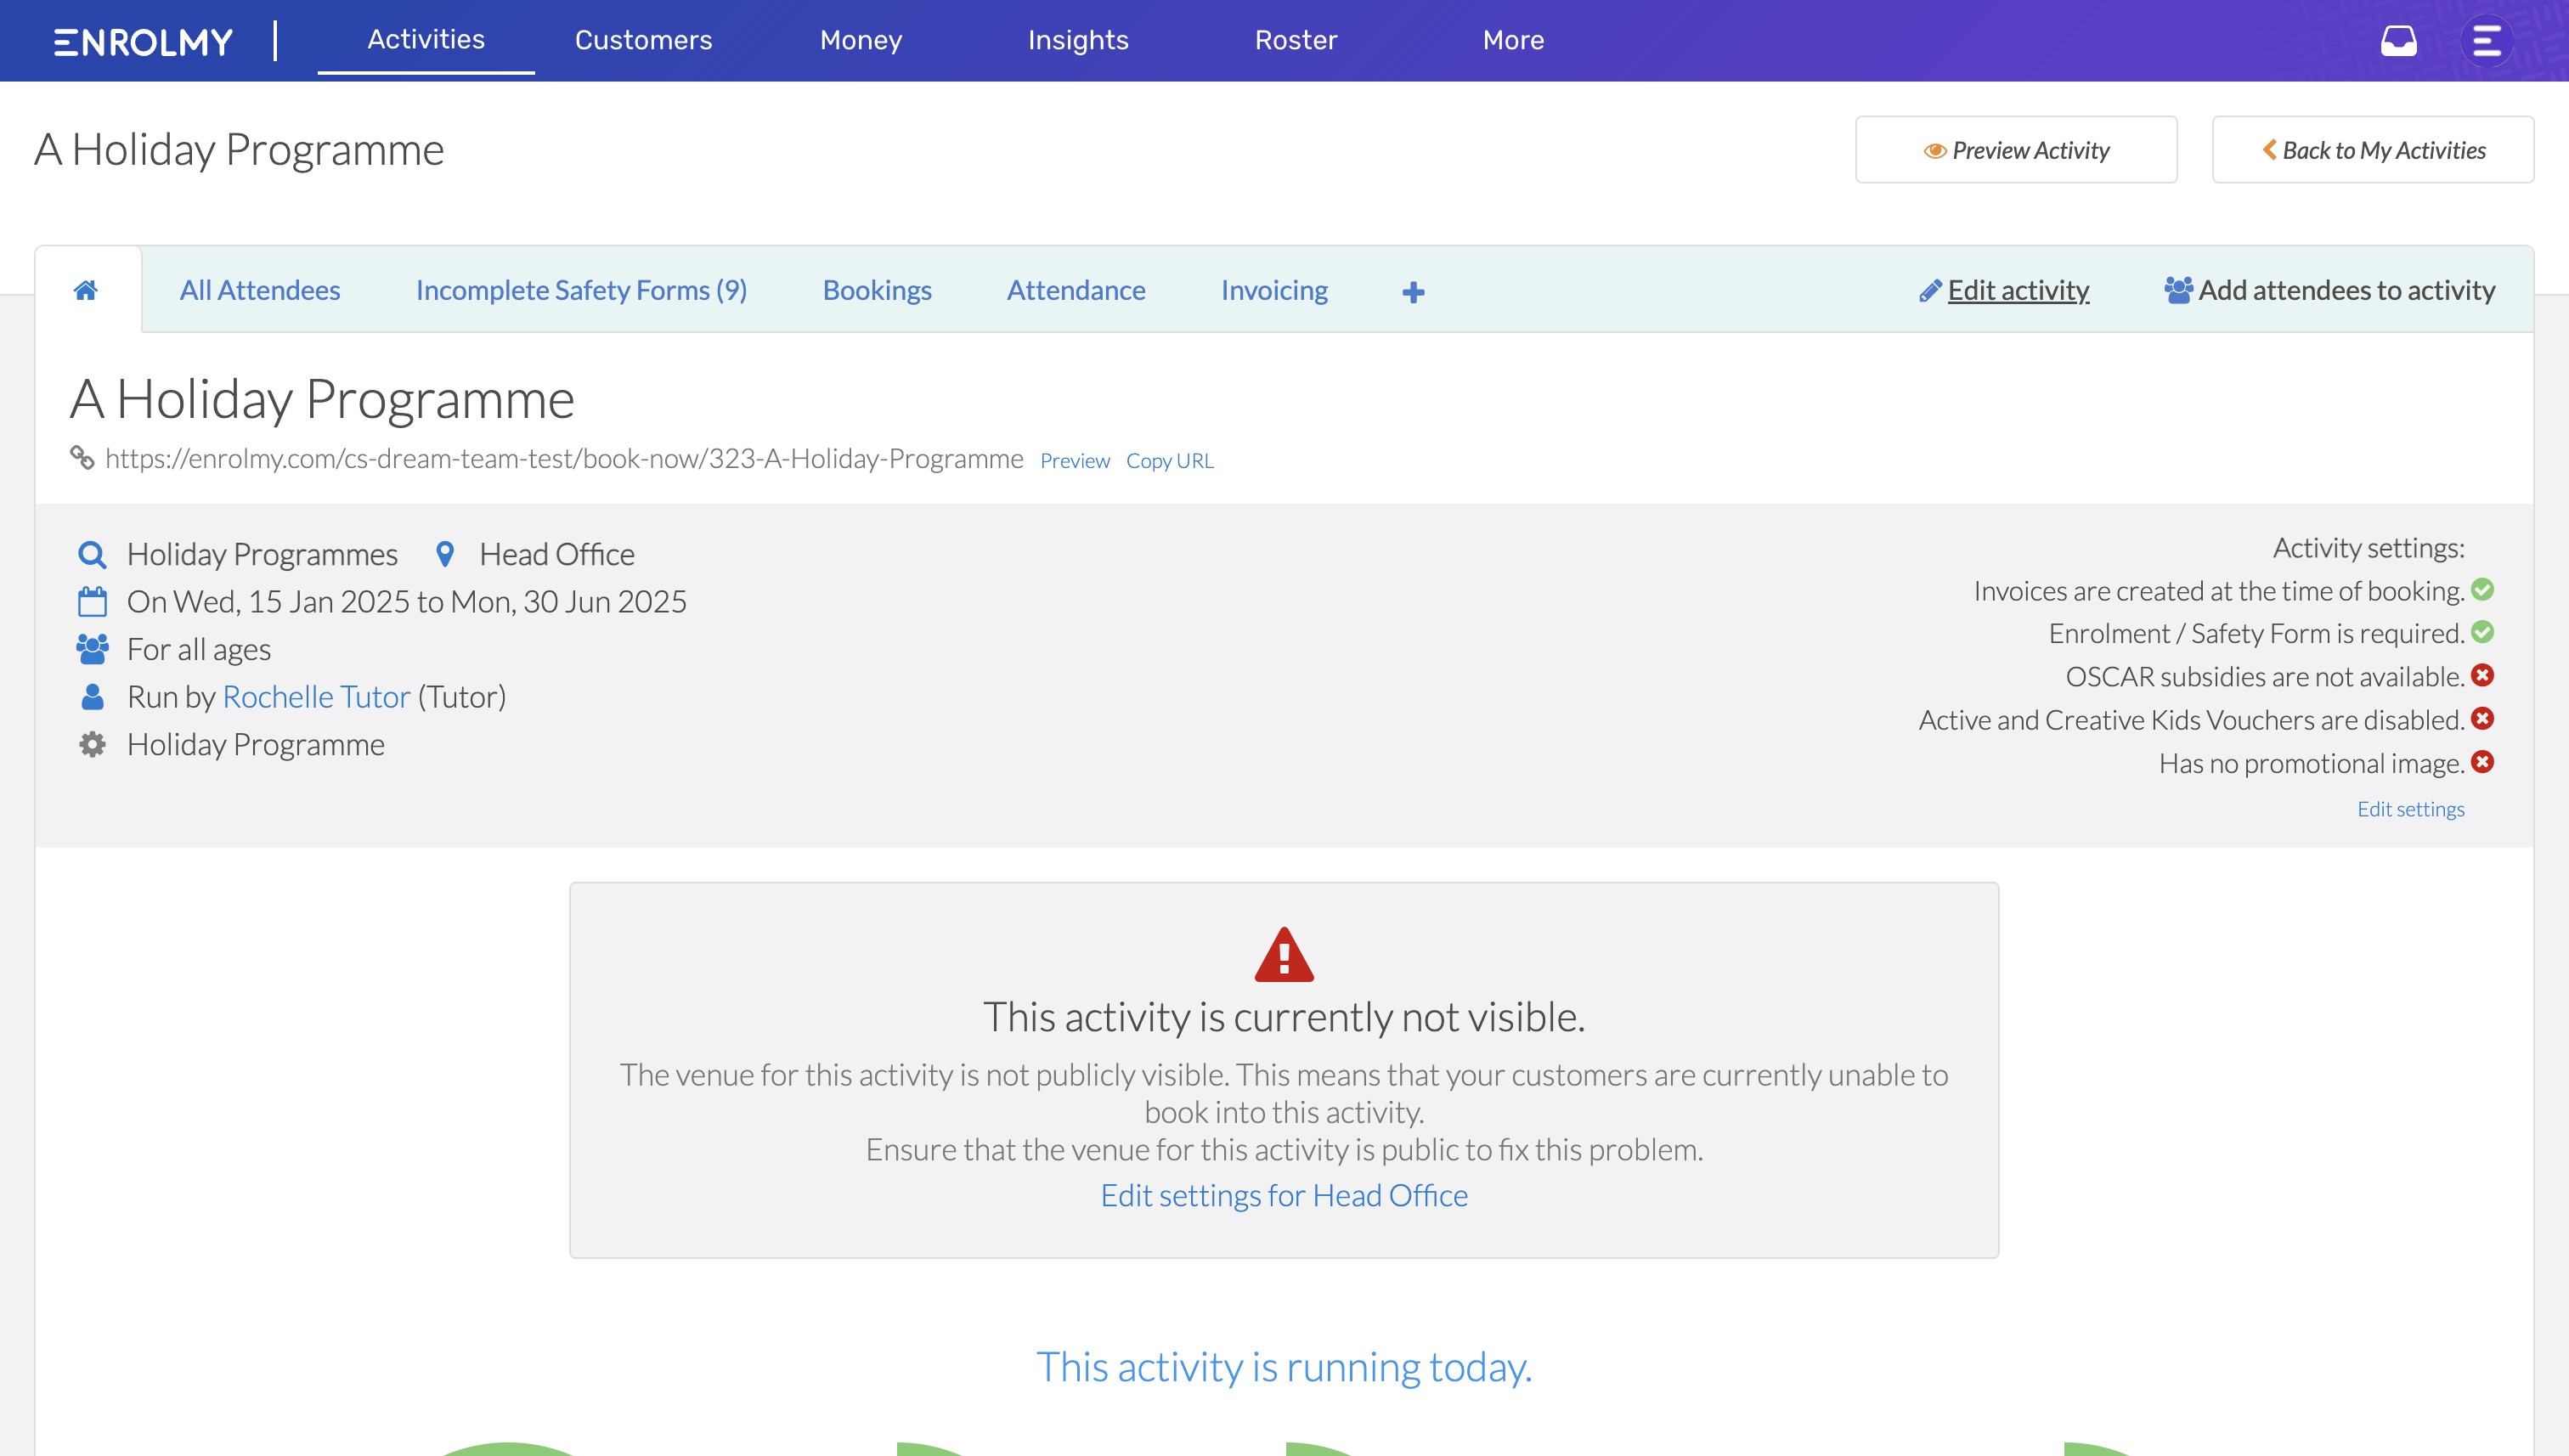Open the Insights menu

1078,40
